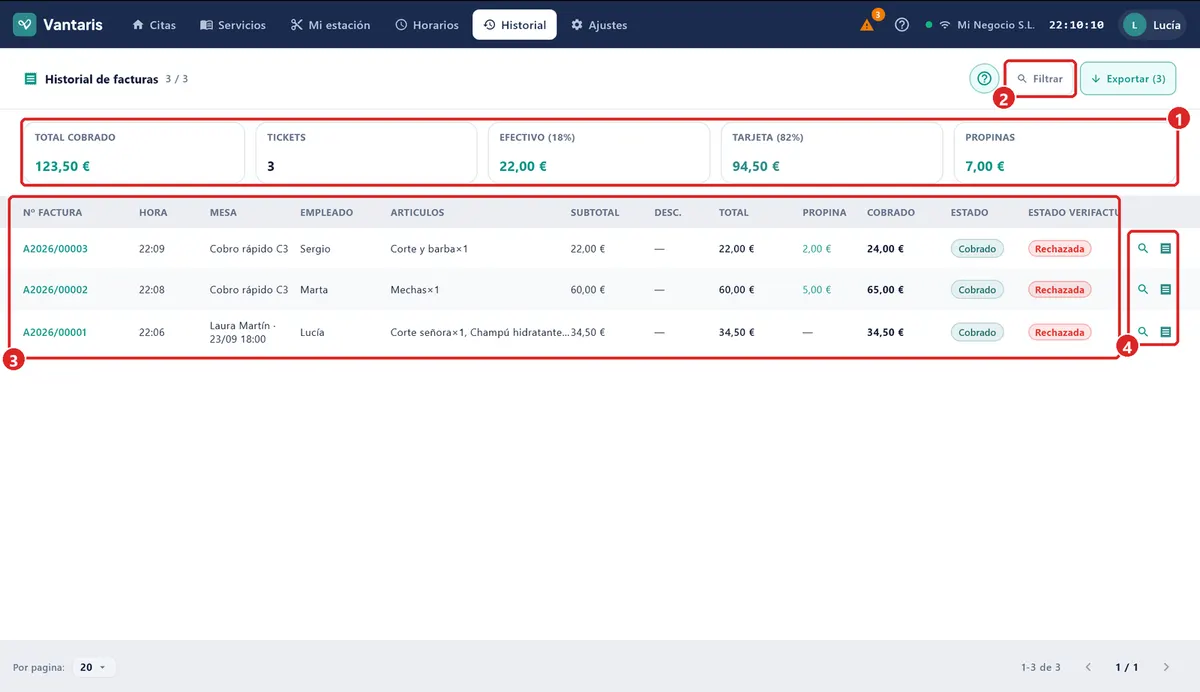Screen dimensions: 1200x692
Task: Click the SUBTOTAL column header
Action: [595, 213]
